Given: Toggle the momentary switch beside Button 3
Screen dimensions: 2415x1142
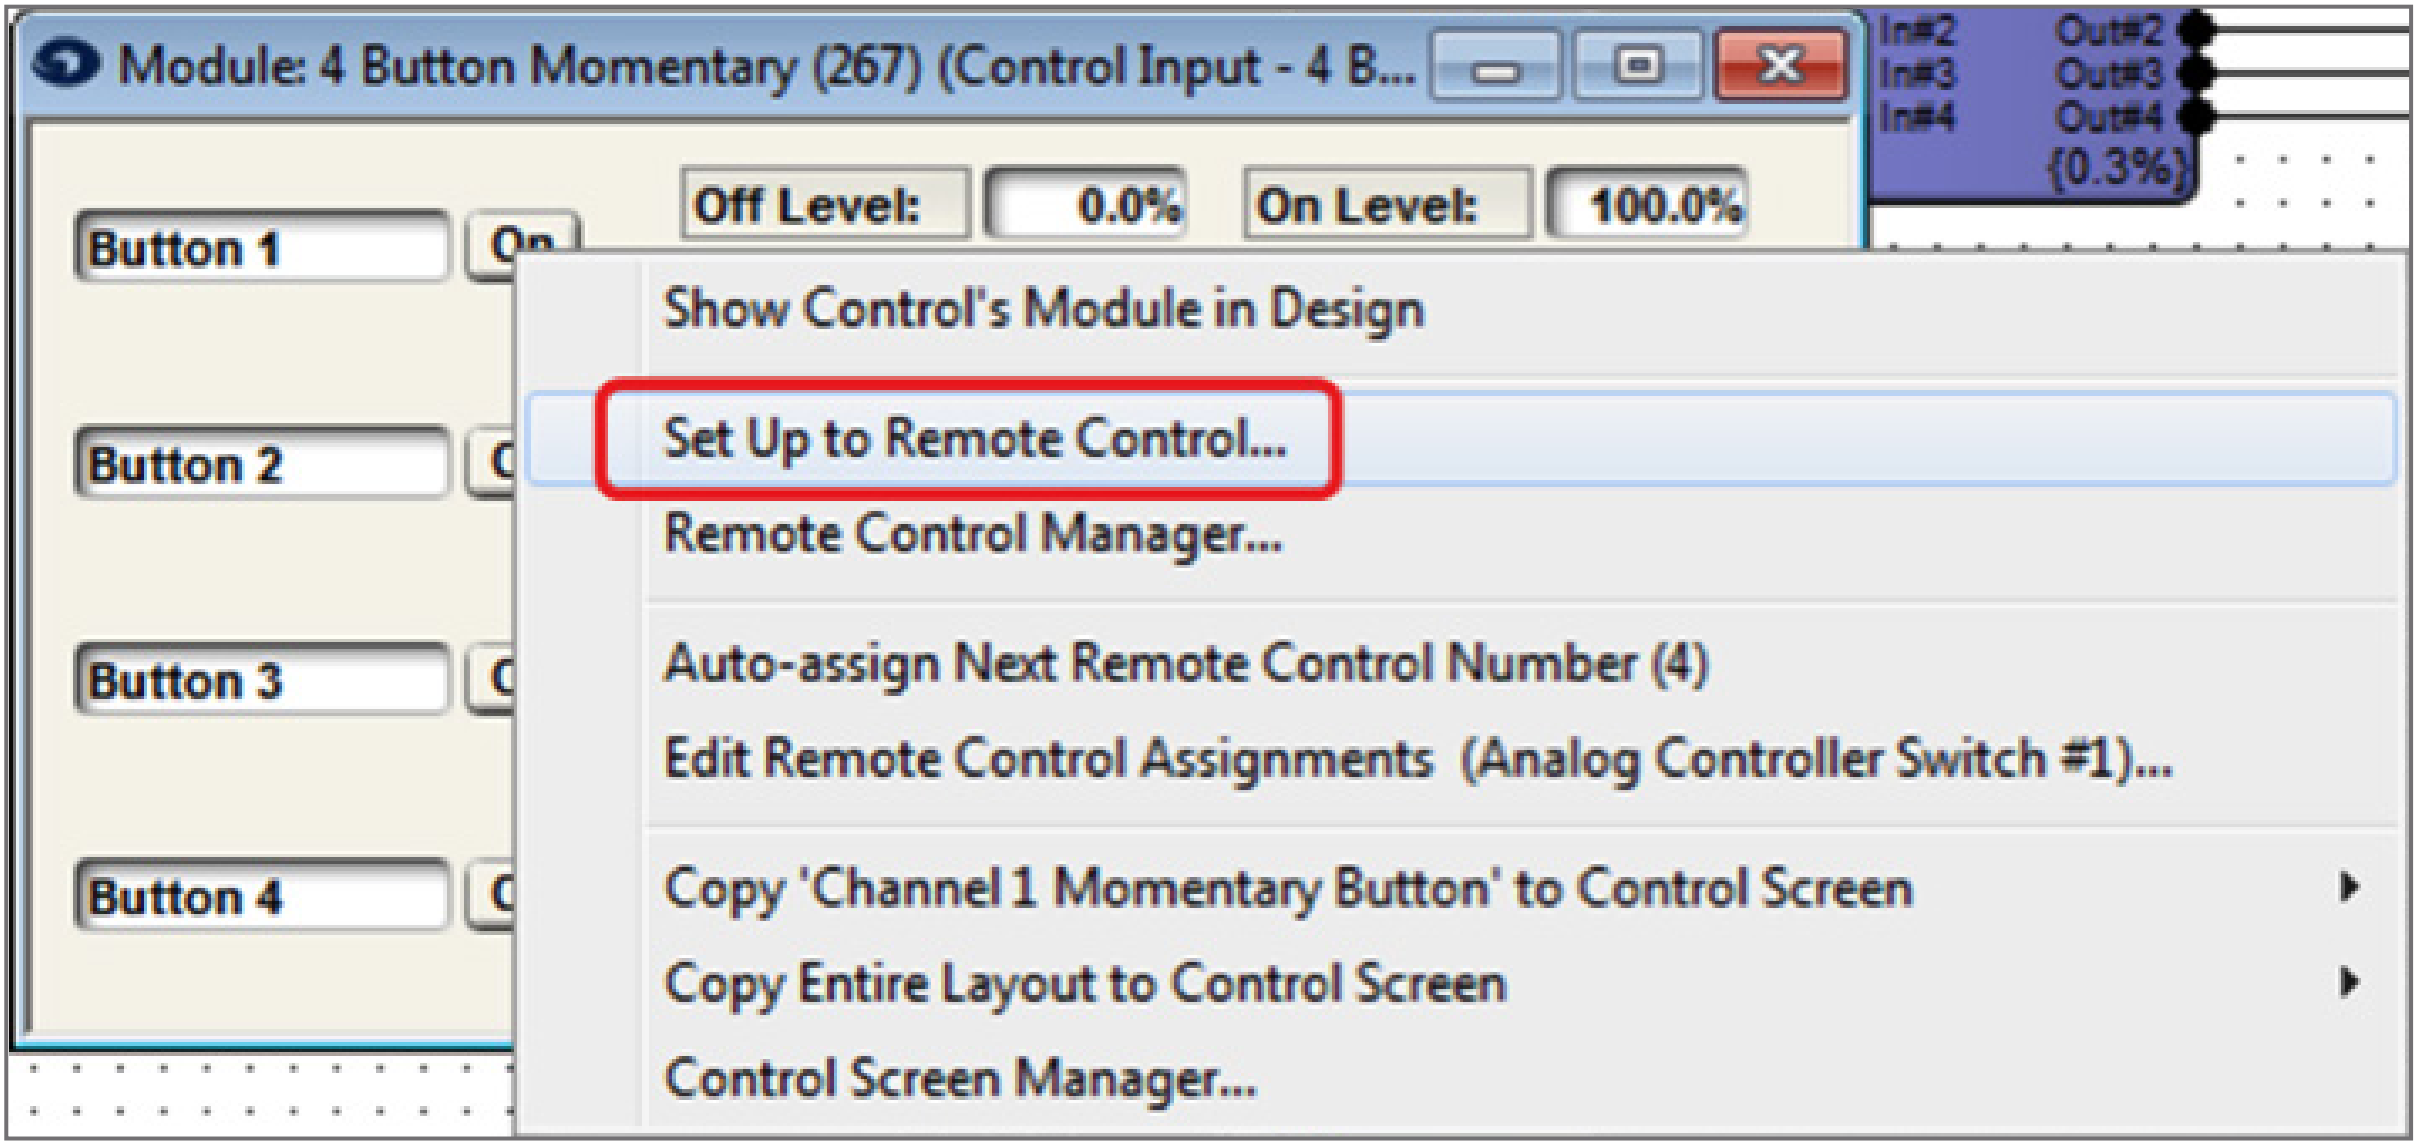Looking at the screenshot, I should coord(491,679).
